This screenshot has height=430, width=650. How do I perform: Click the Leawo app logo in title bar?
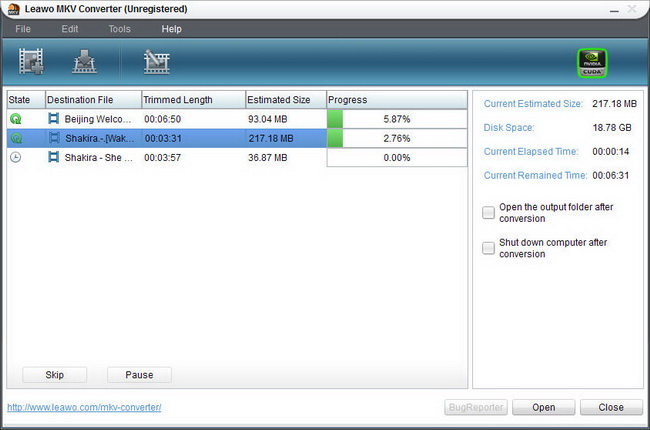14,9
